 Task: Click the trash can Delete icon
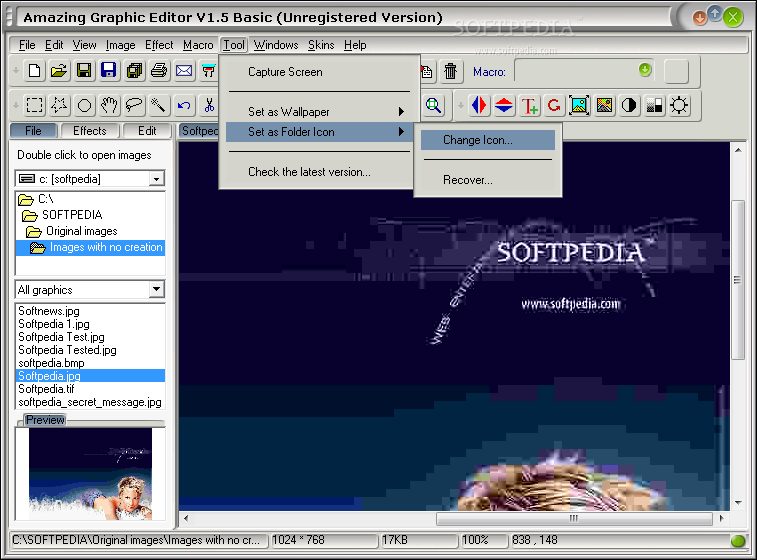[450, 71]
